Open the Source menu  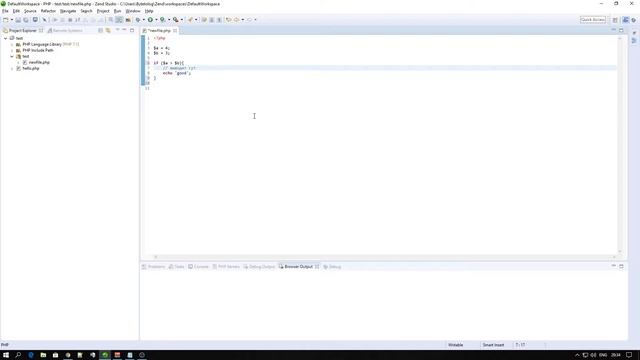[30, 11]
